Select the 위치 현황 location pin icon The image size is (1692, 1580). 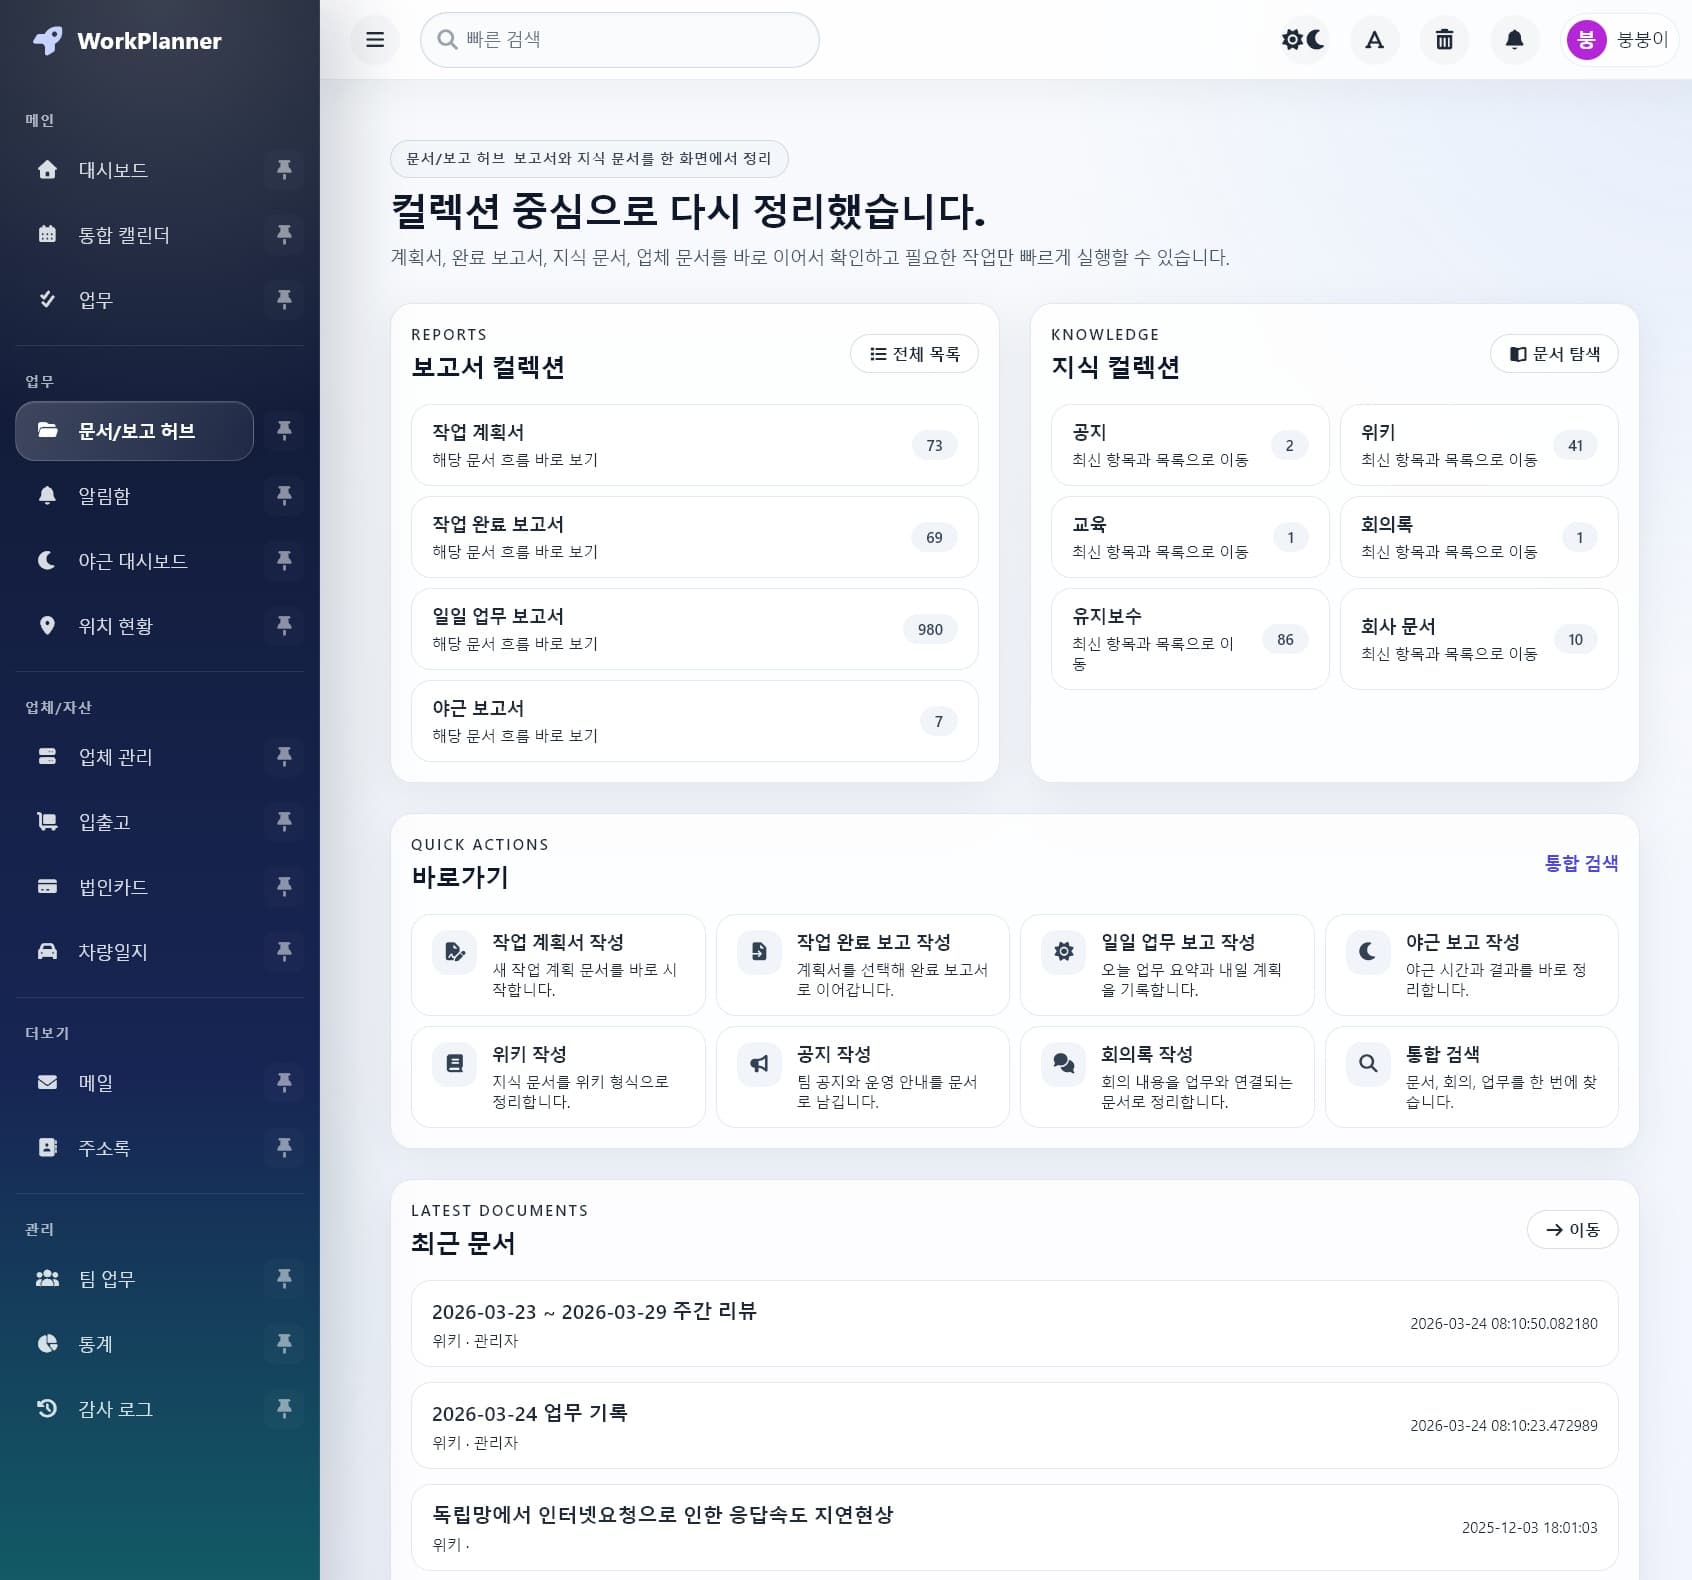pos(47,626)
